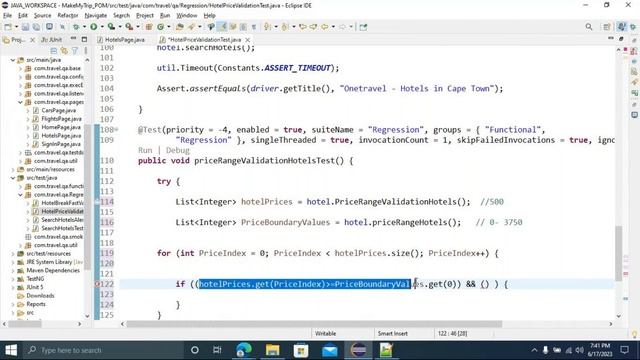Viewport: 640px width, 360px height.
Task: Open the Reports folder in explorer
Action: [36, 304]
